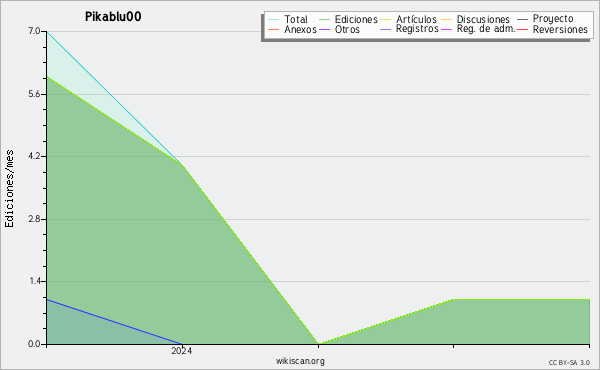This screenshot has height=370, width=600.
Task: Click the blue Registros line in chart
Action: [114, 322]
